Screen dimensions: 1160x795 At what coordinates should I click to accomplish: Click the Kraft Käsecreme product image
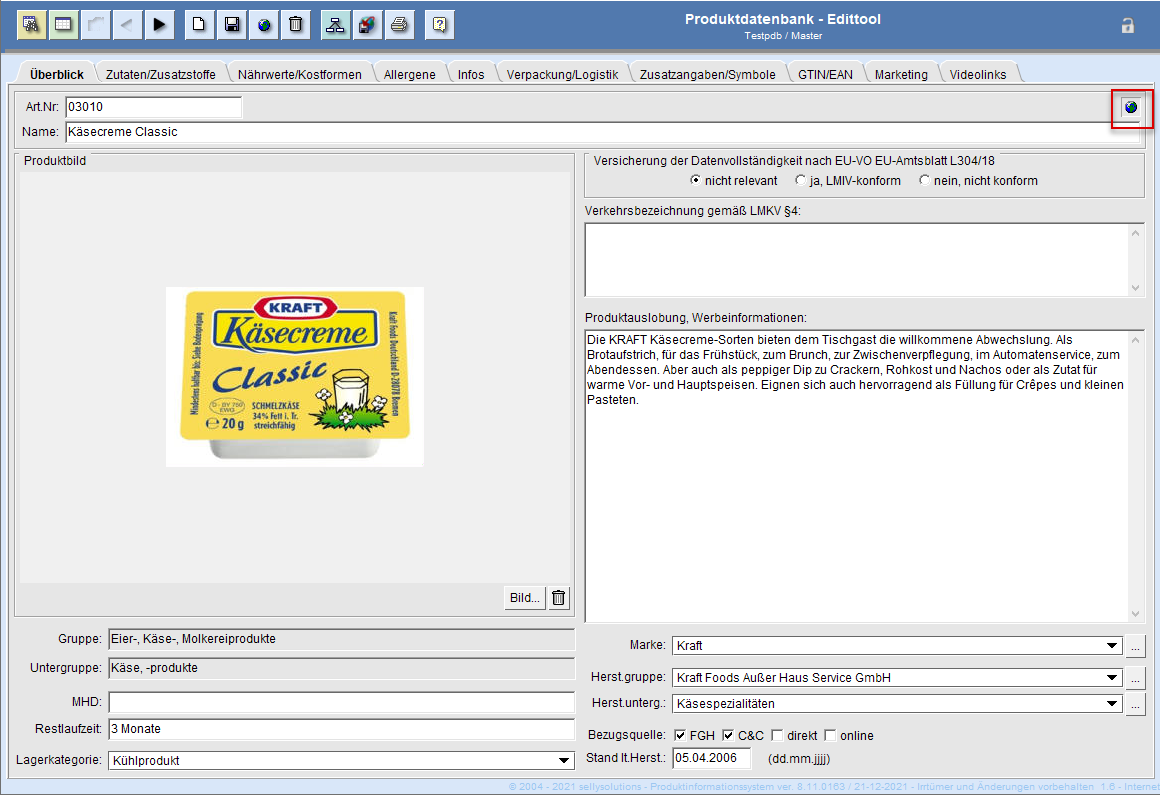tap(294, 376)
